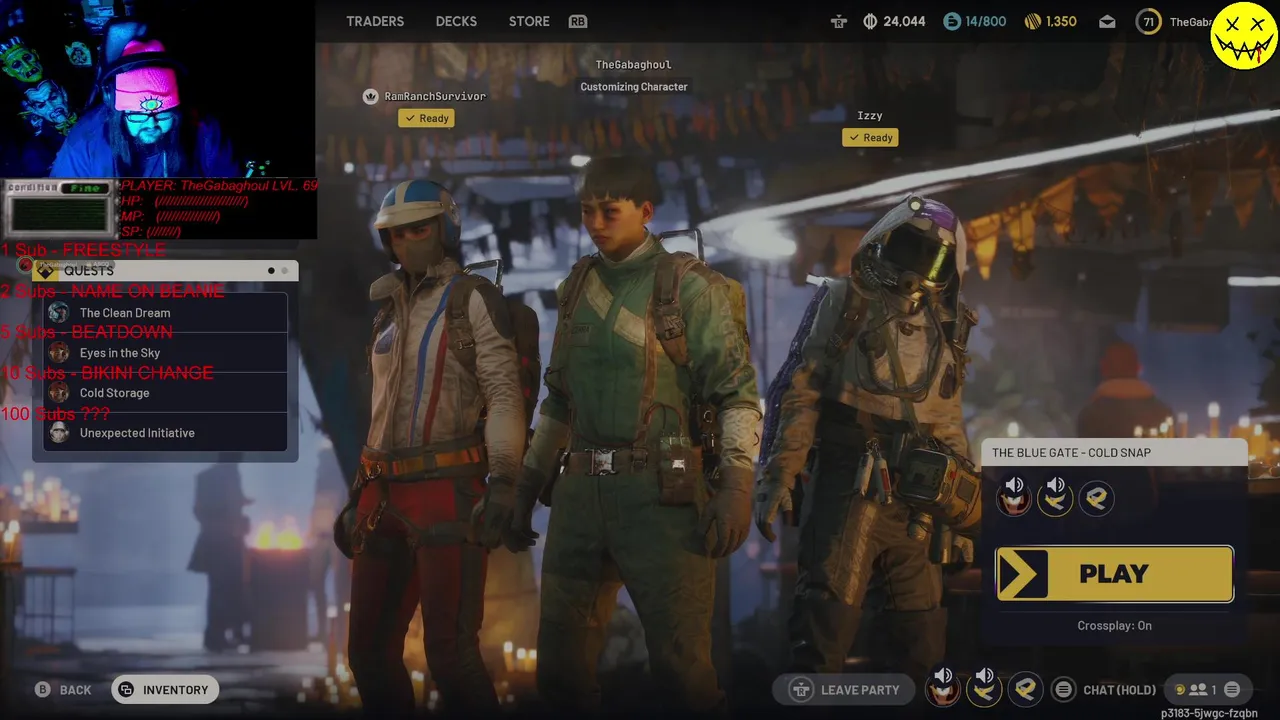Switch to the Decks tab
Viewport: 1280px width, 720px height.
coord(456,21)
